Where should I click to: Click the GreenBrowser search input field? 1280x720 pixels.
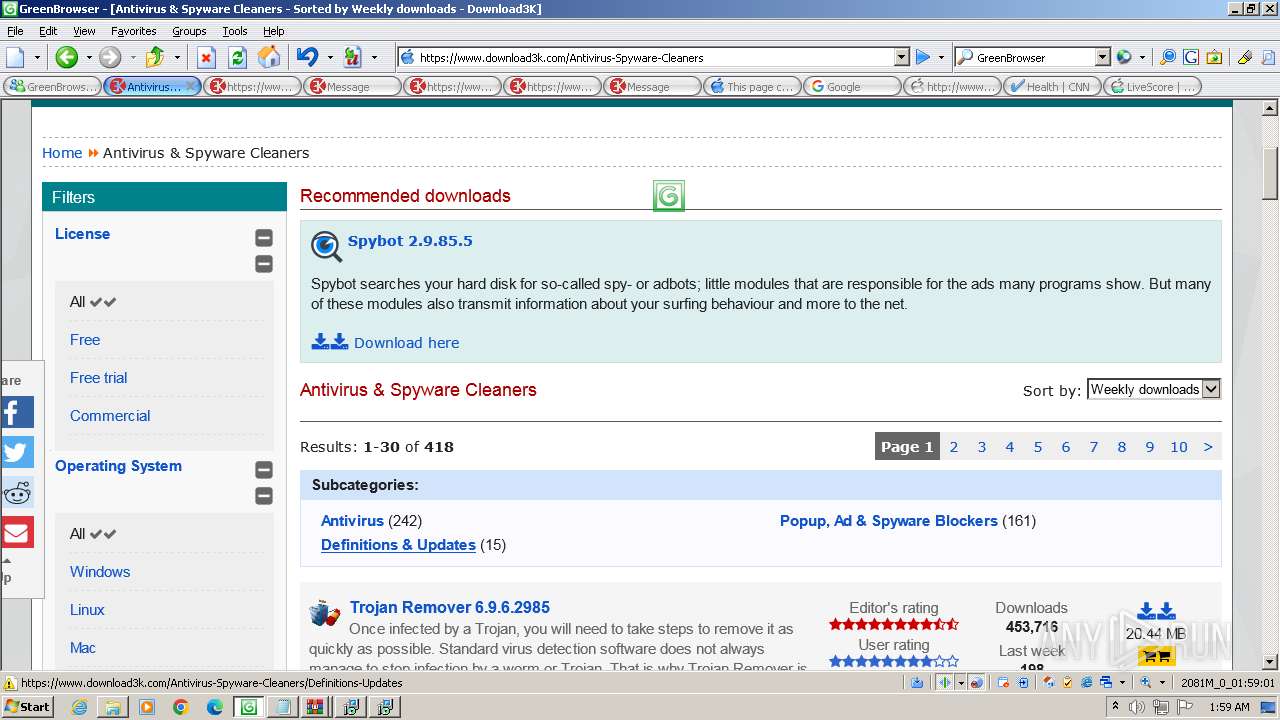1034,57
